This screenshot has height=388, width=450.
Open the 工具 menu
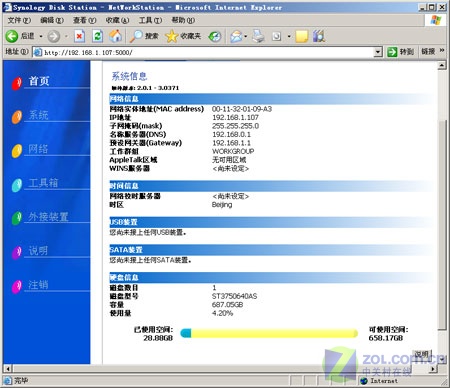click(150, 20)
